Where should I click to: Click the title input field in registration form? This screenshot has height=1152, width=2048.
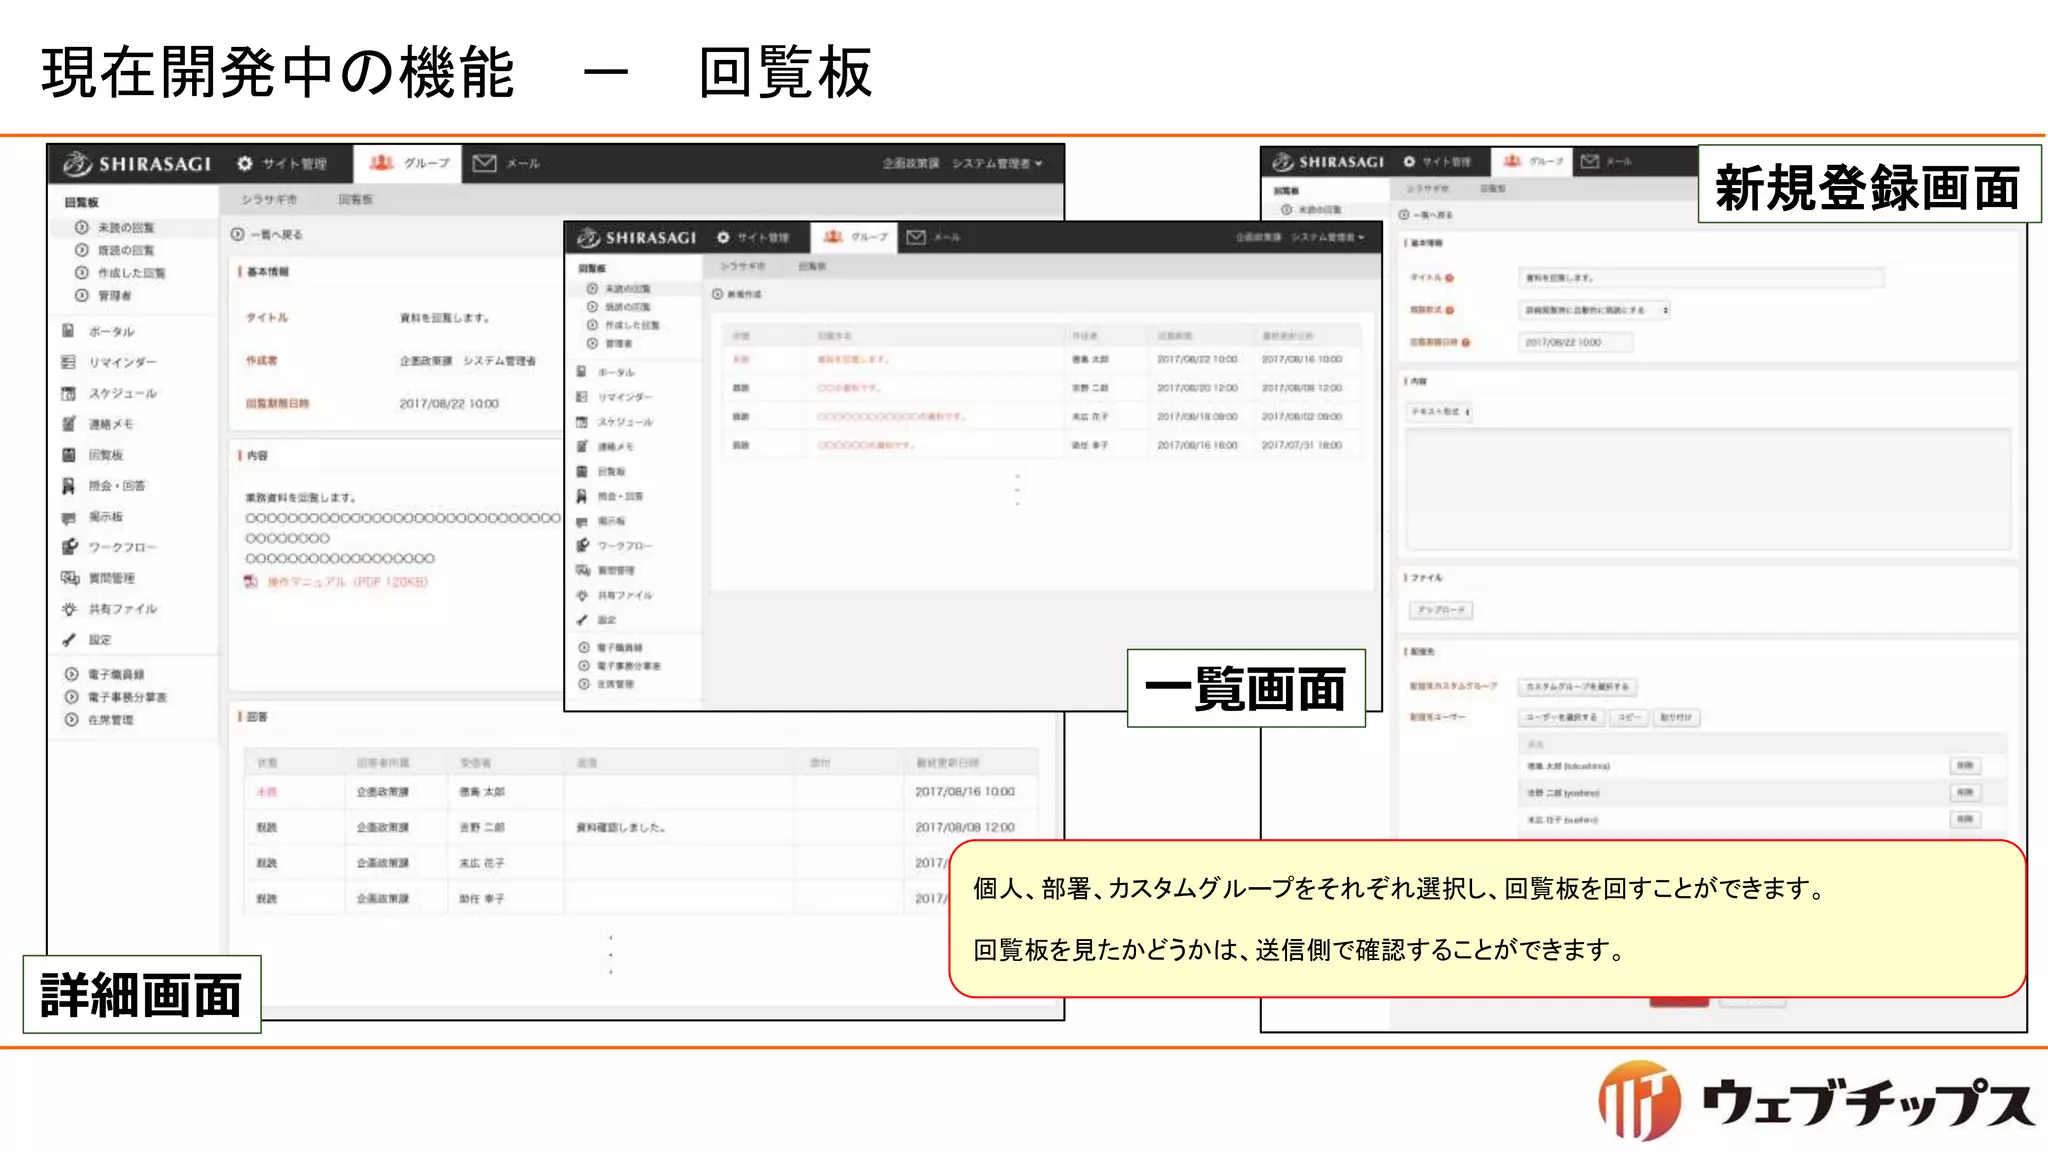(1701, 278)
